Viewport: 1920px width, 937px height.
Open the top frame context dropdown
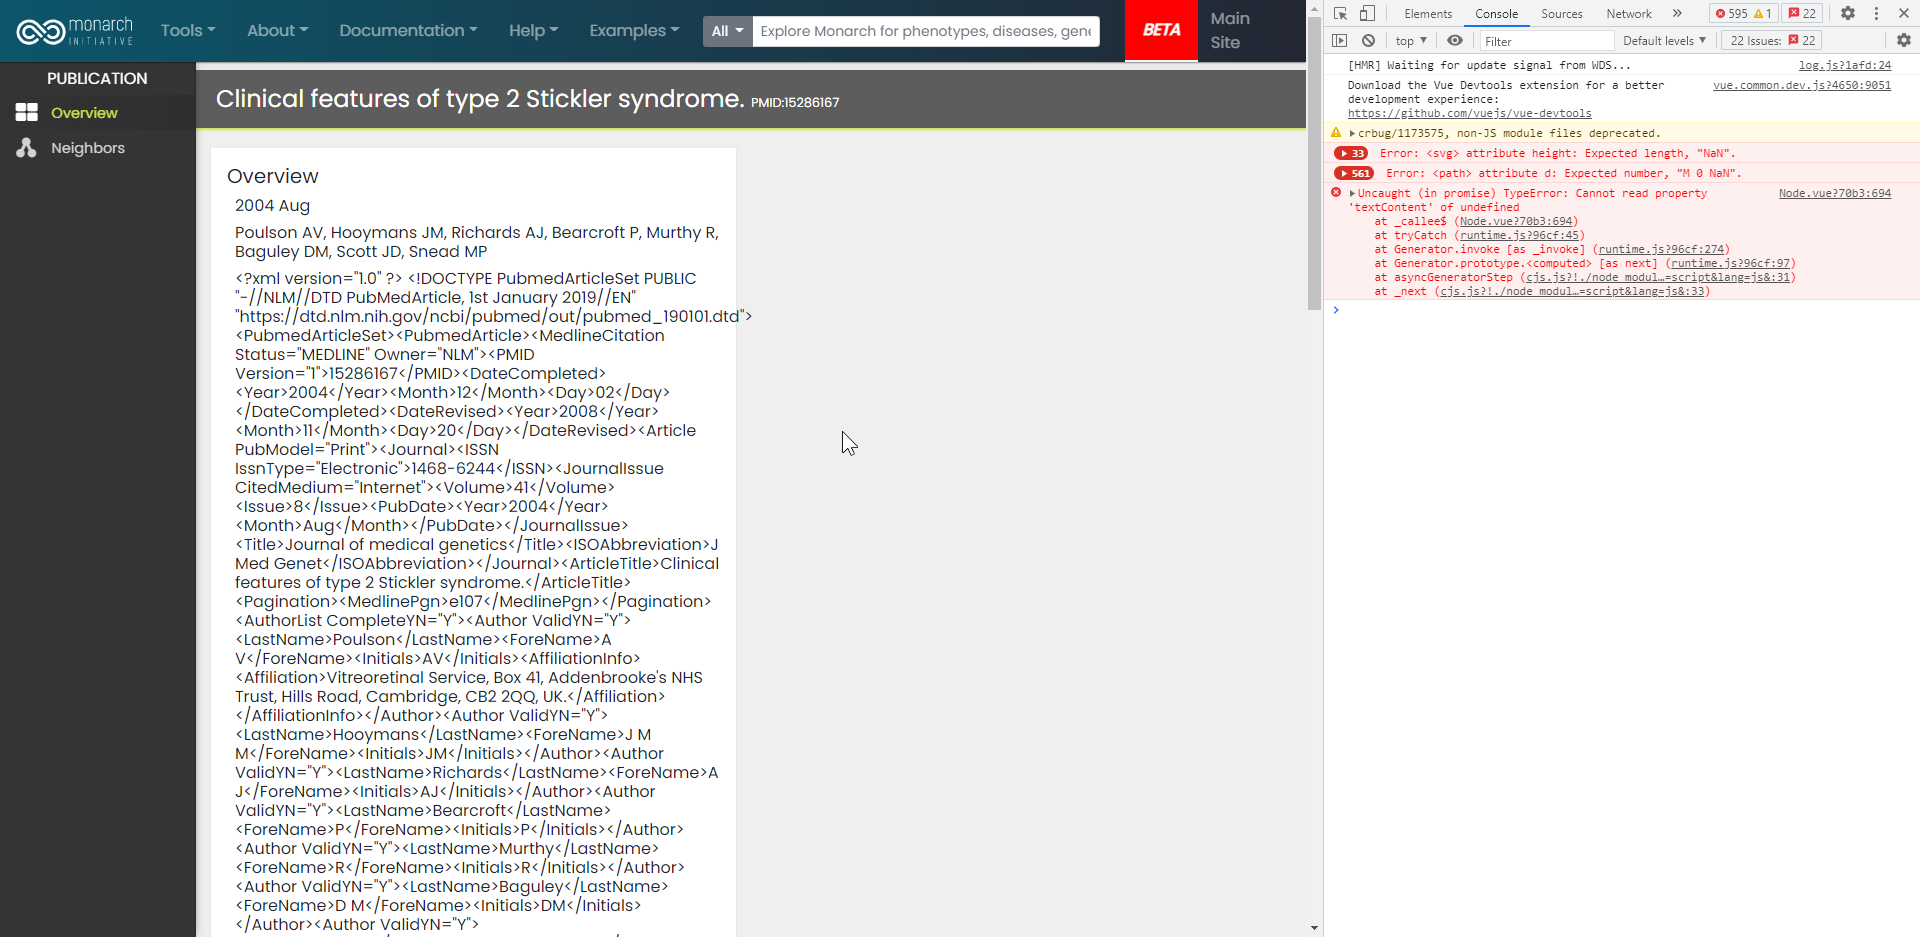coord(1409,40)
